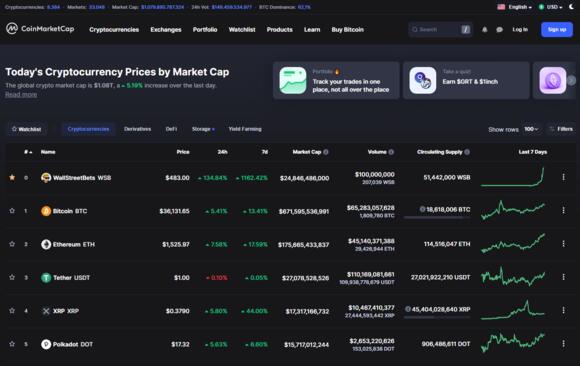Open the more options menu for Bitcoin row

coord(563,211)
